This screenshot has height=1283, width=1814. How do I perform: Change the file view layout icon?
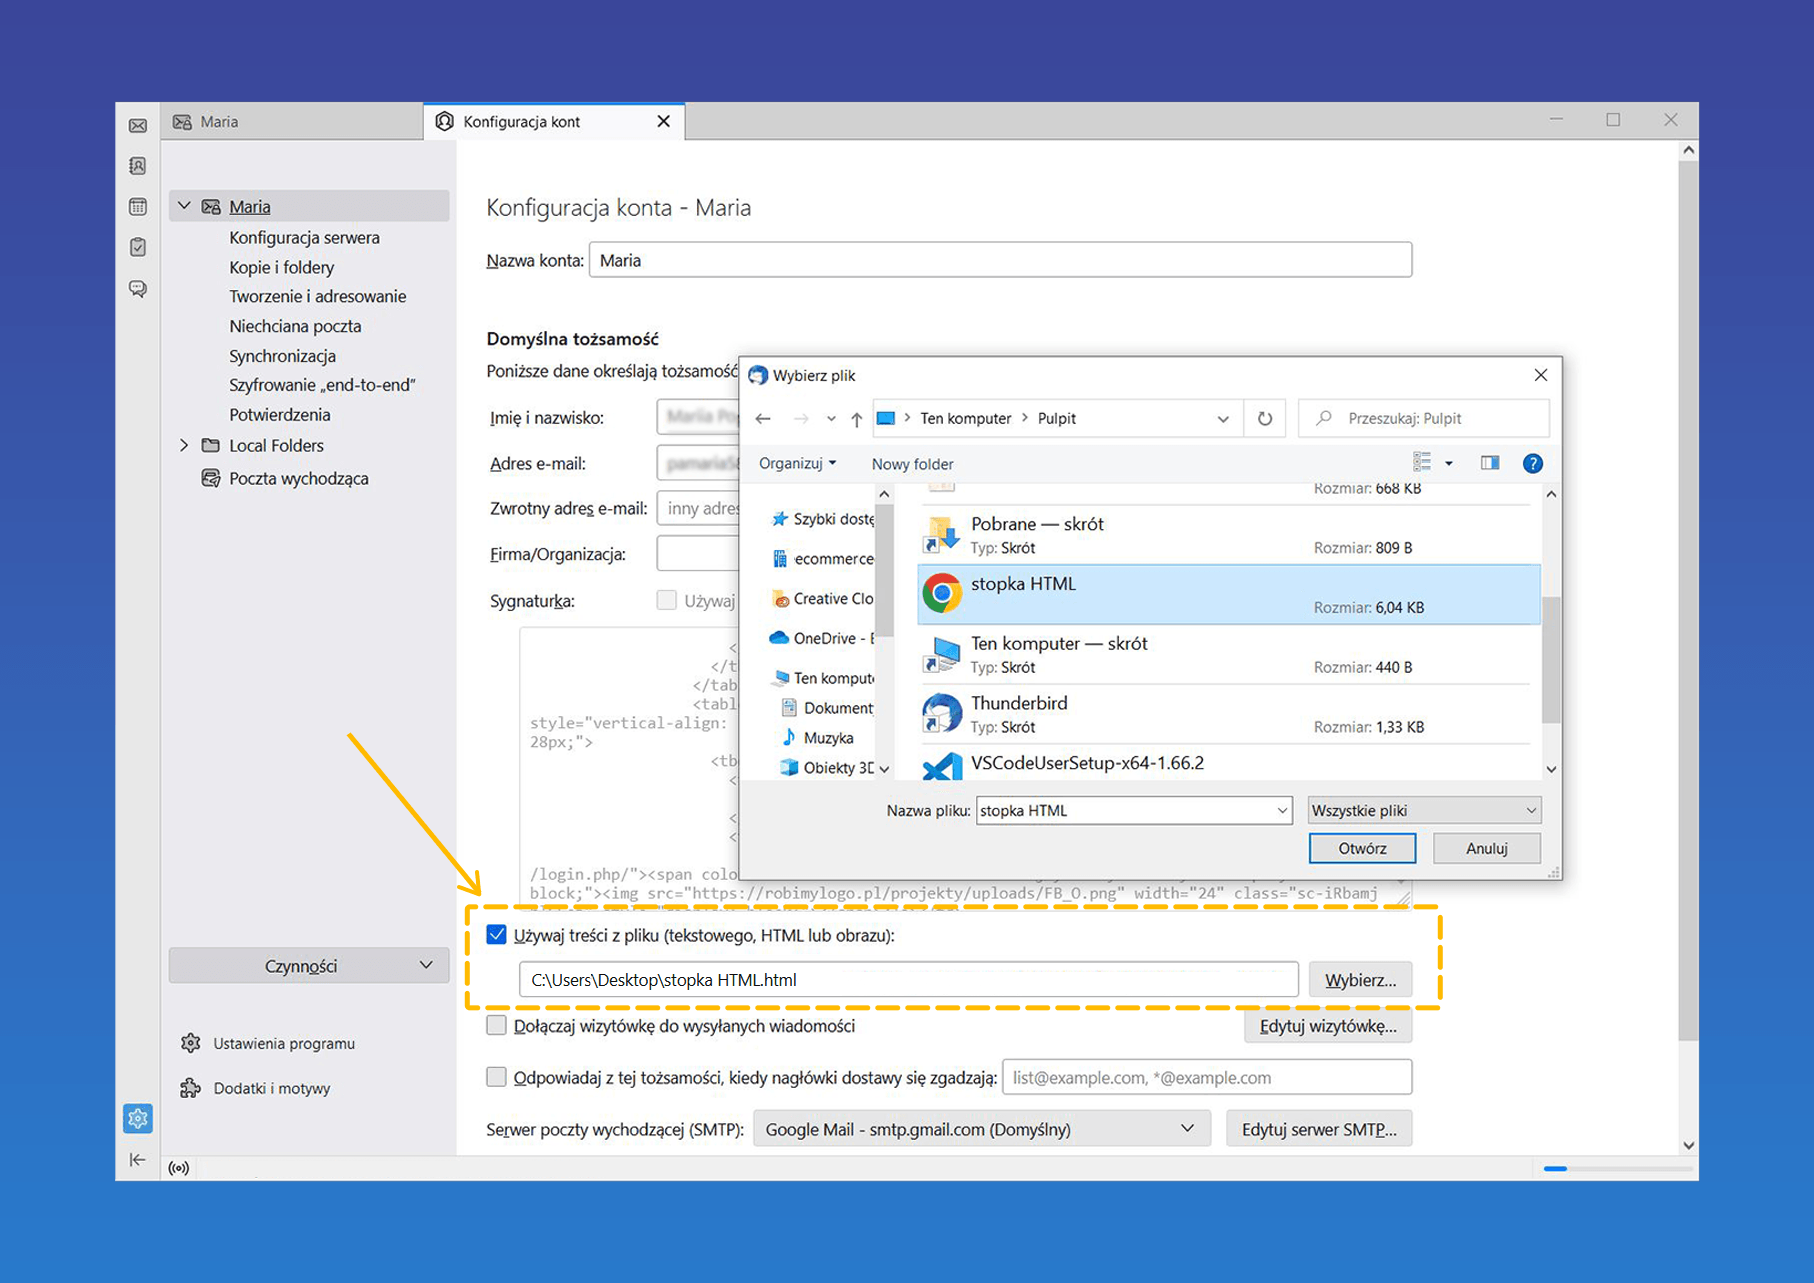pos(1422,463)
